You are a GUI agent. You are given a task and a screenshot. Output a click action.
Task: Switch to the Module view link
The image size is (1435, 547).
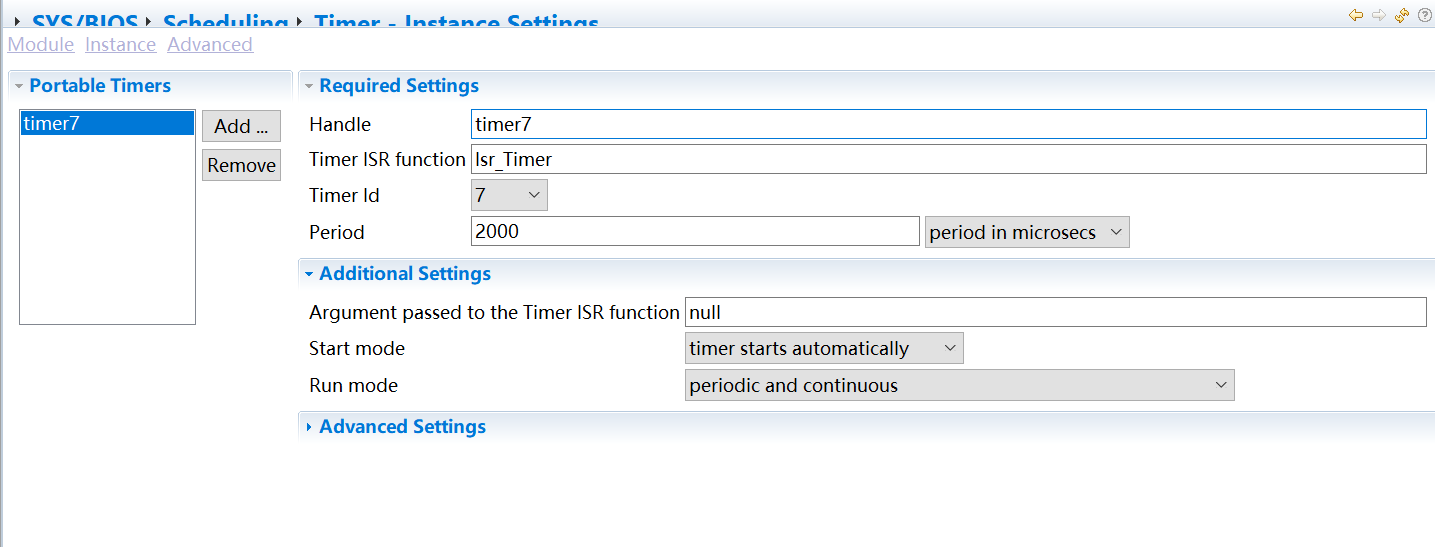coord(41,45)
